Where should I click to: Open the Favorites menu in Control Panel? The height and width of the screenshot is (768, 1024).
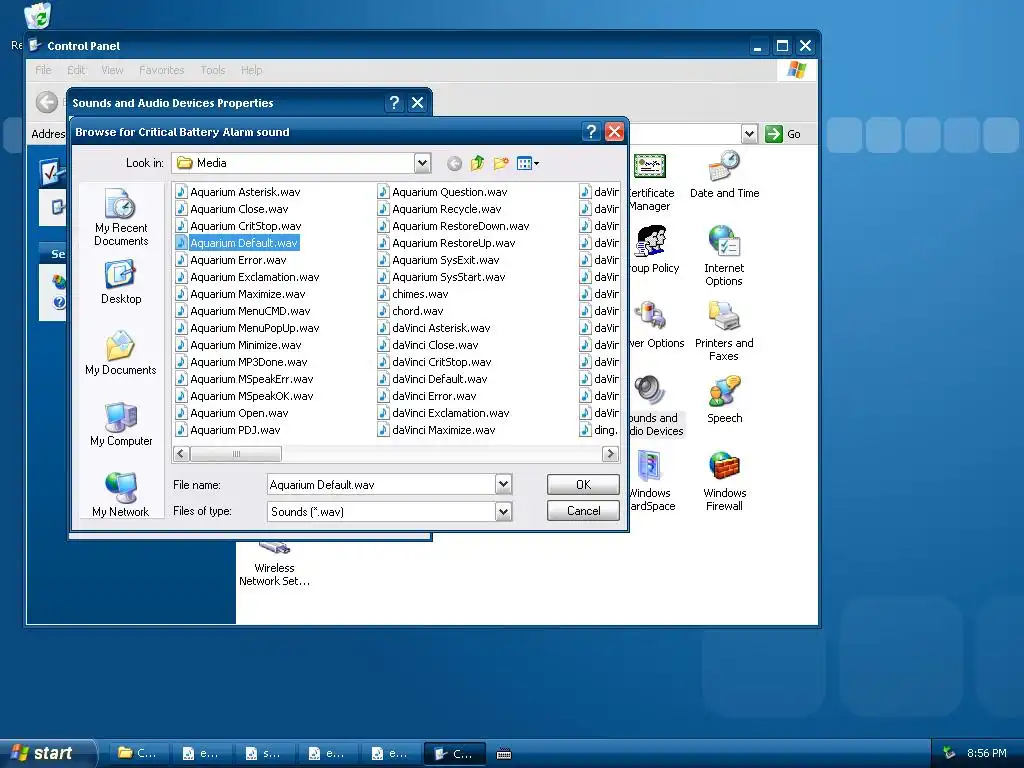click(161, 70)
